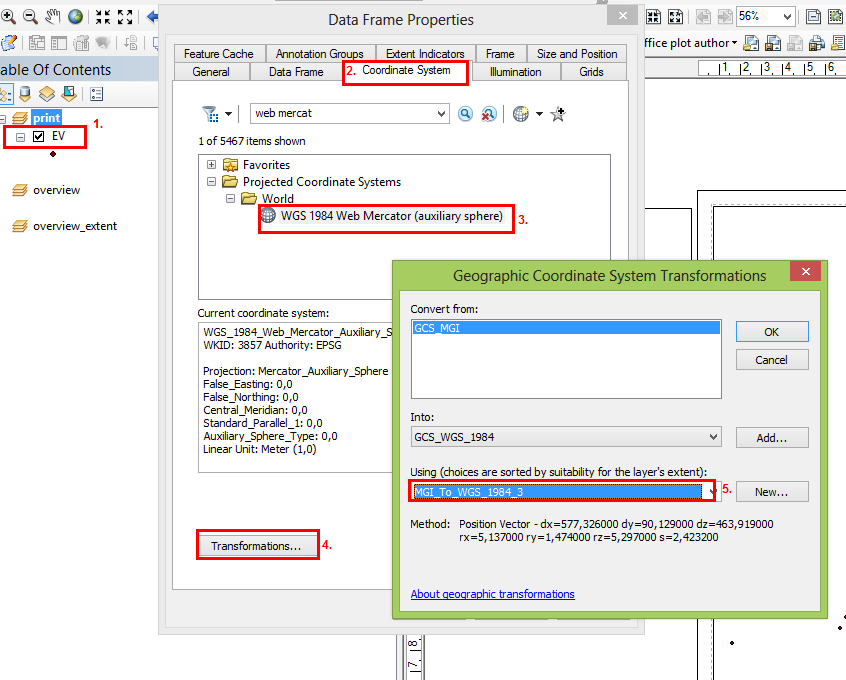The image size is (846, 680).
Task: Add Web Mercator to Favorites star
Action: pos(558,114)
